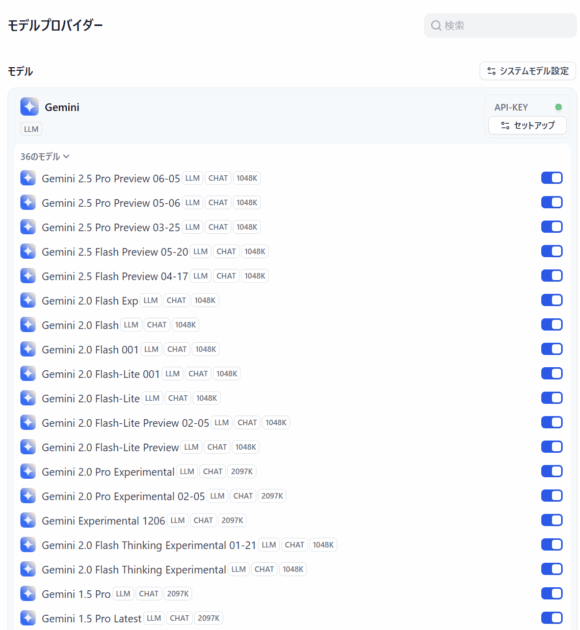Toggle off Gemini 2.0 Flash 001
580x630 pixels.
(551, 349)
